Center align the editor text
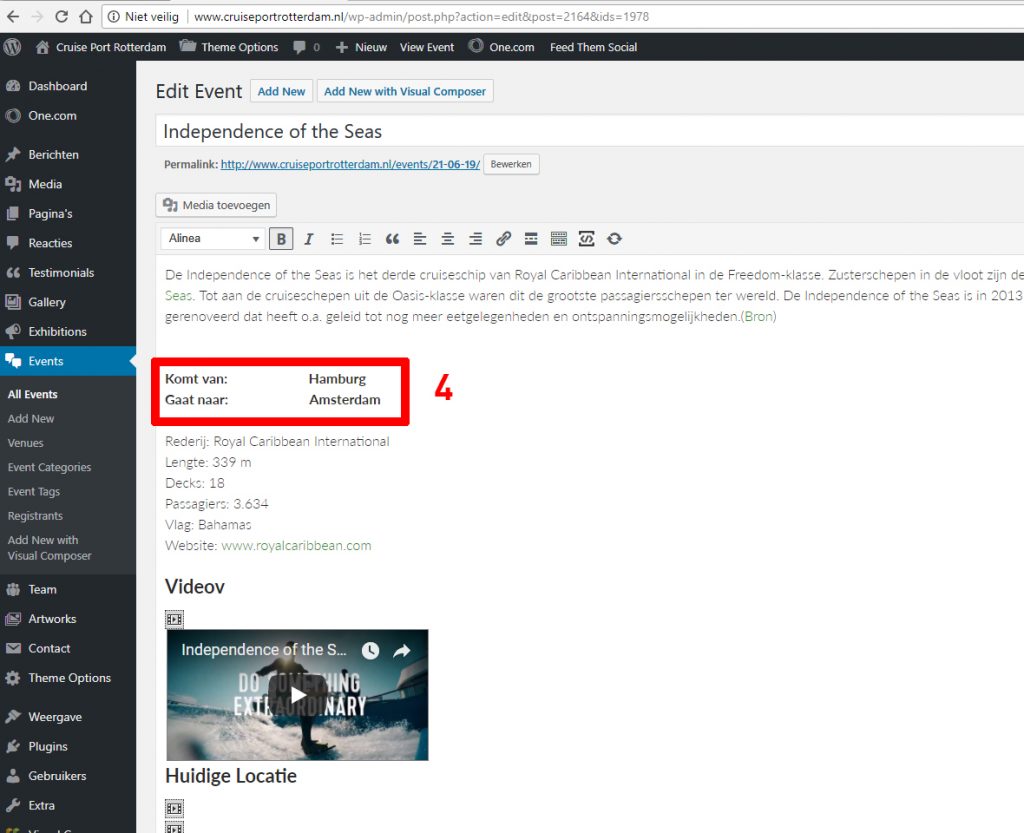Viewport: 1024px width, 833px height. pos(447,239)
